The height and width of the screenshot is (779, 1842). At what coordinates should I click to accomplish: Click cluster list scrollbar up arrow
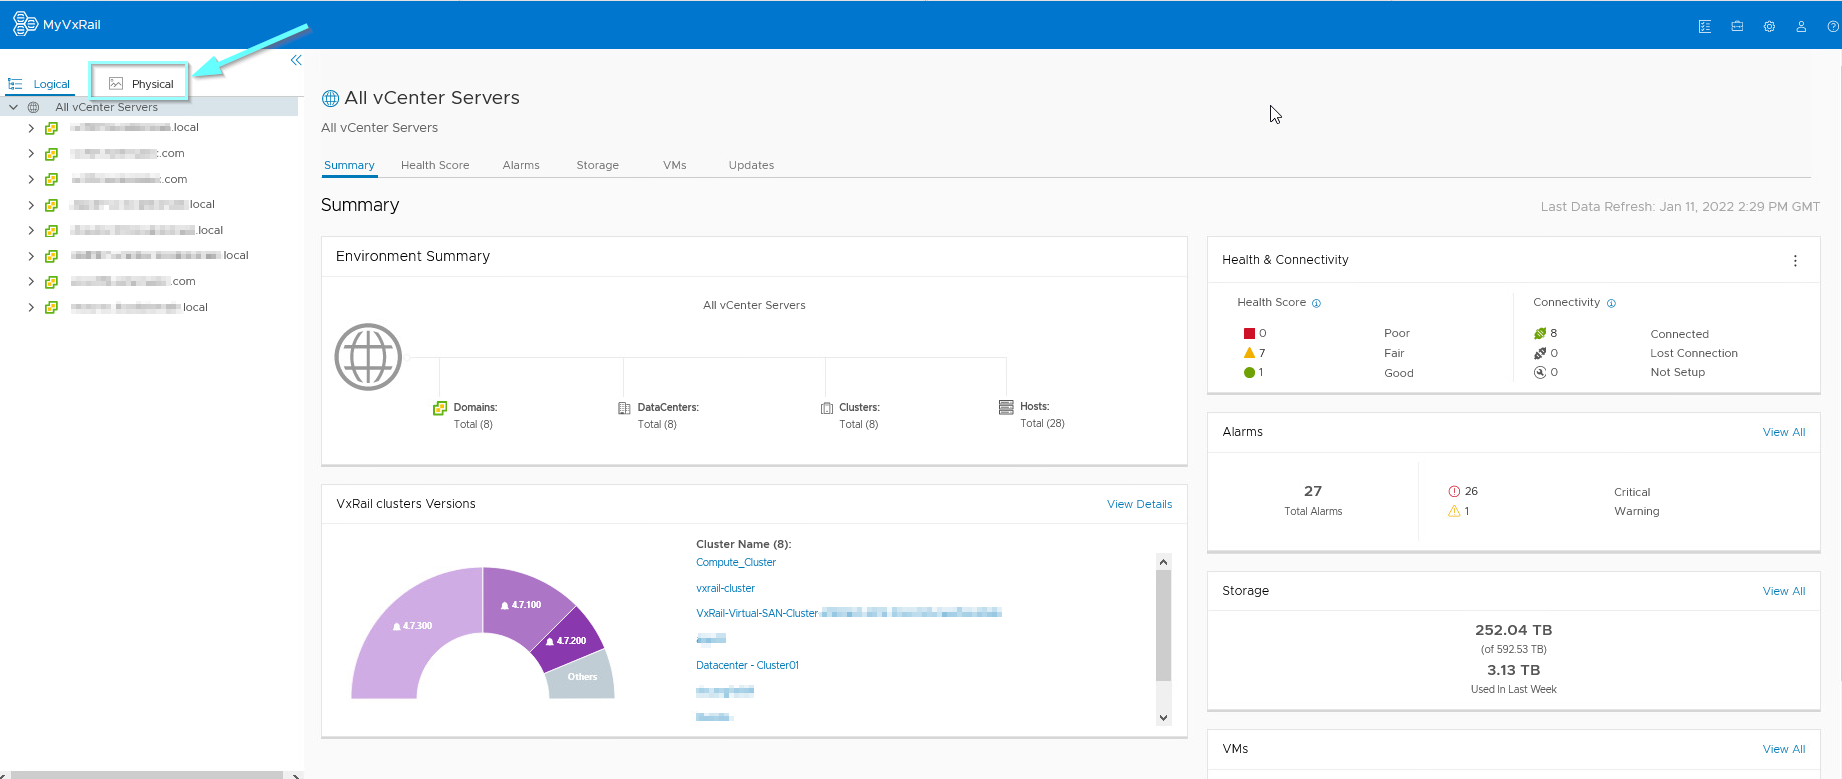click(1163, 562)
